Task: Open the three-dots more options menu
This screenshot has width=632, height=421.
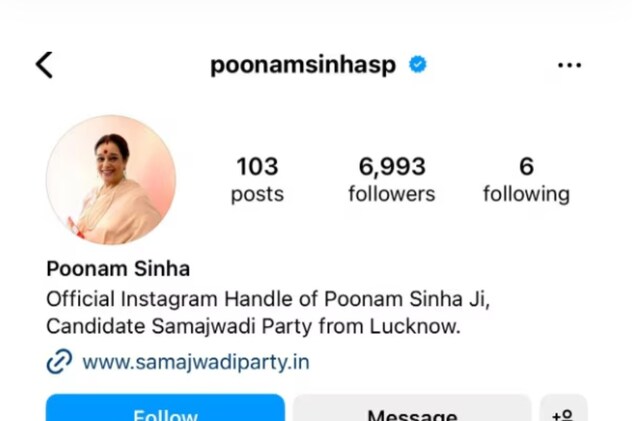Action: pyautogui.click(x=570, y=65)
